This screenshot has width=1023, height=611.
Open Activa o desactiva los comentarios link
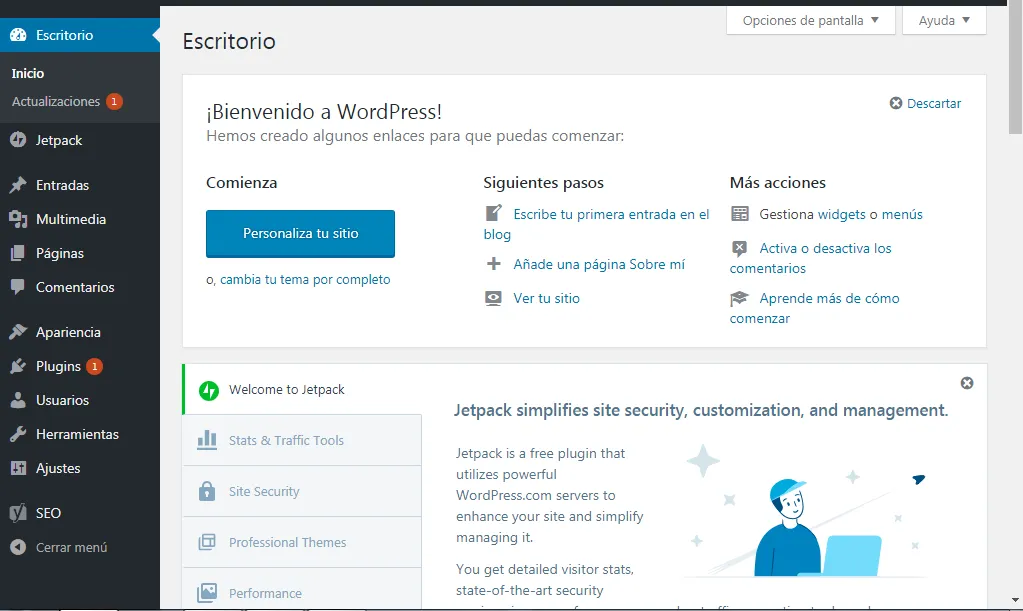[x=810, y=258]
